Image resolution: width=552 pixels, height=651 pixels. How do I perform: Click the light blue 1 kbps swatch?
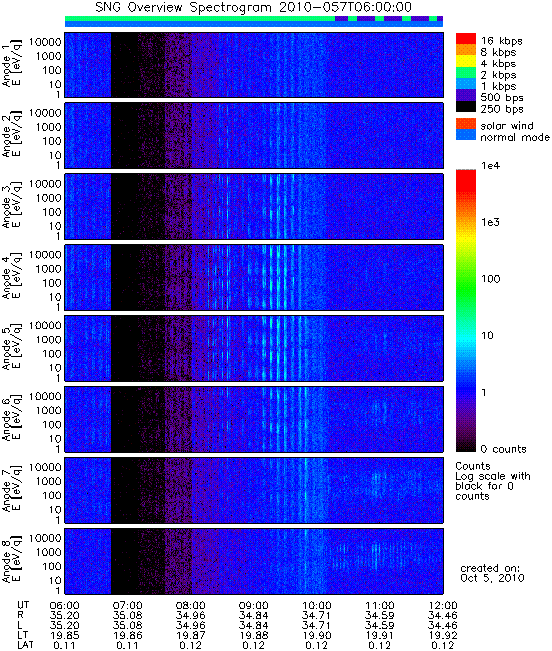click(466, 84)
